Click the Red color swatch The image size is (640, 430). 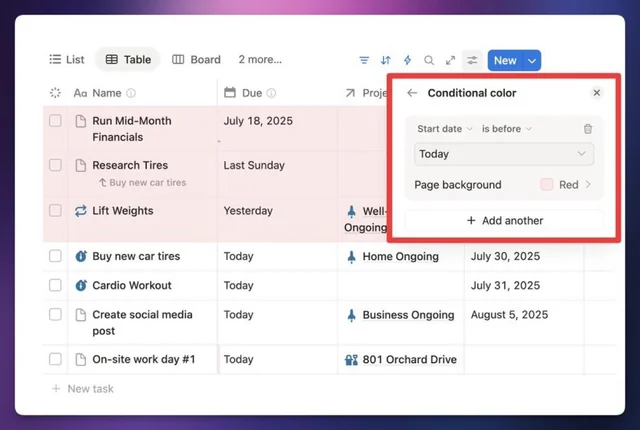[x=547, y=184]
